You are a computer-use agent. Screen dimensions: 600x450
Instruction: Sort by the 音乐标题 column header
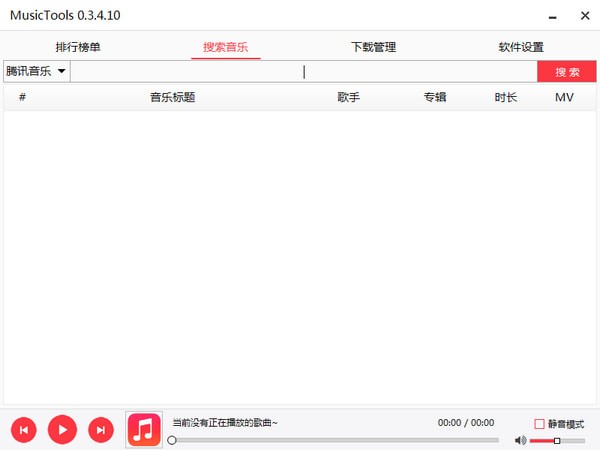tap(172, 98)
